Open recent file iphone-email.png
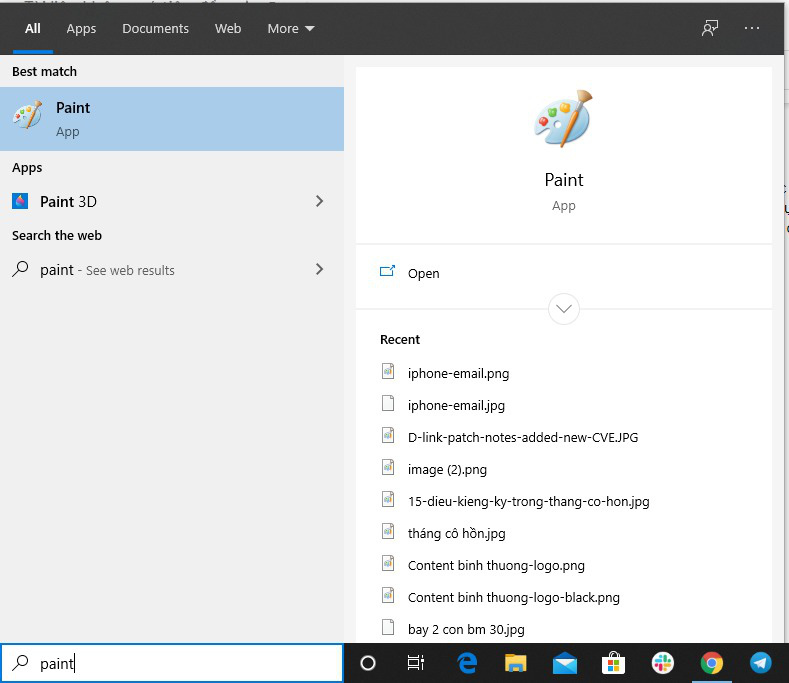The image size is (789, 683). (458, 373)
